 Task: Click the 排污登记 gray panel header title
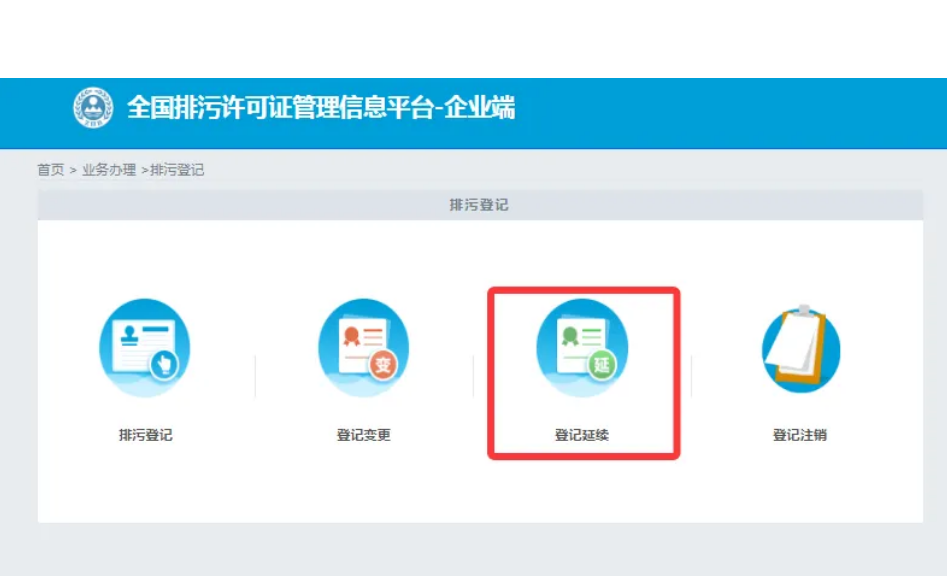pyautogui.click(x=479, y=205)
